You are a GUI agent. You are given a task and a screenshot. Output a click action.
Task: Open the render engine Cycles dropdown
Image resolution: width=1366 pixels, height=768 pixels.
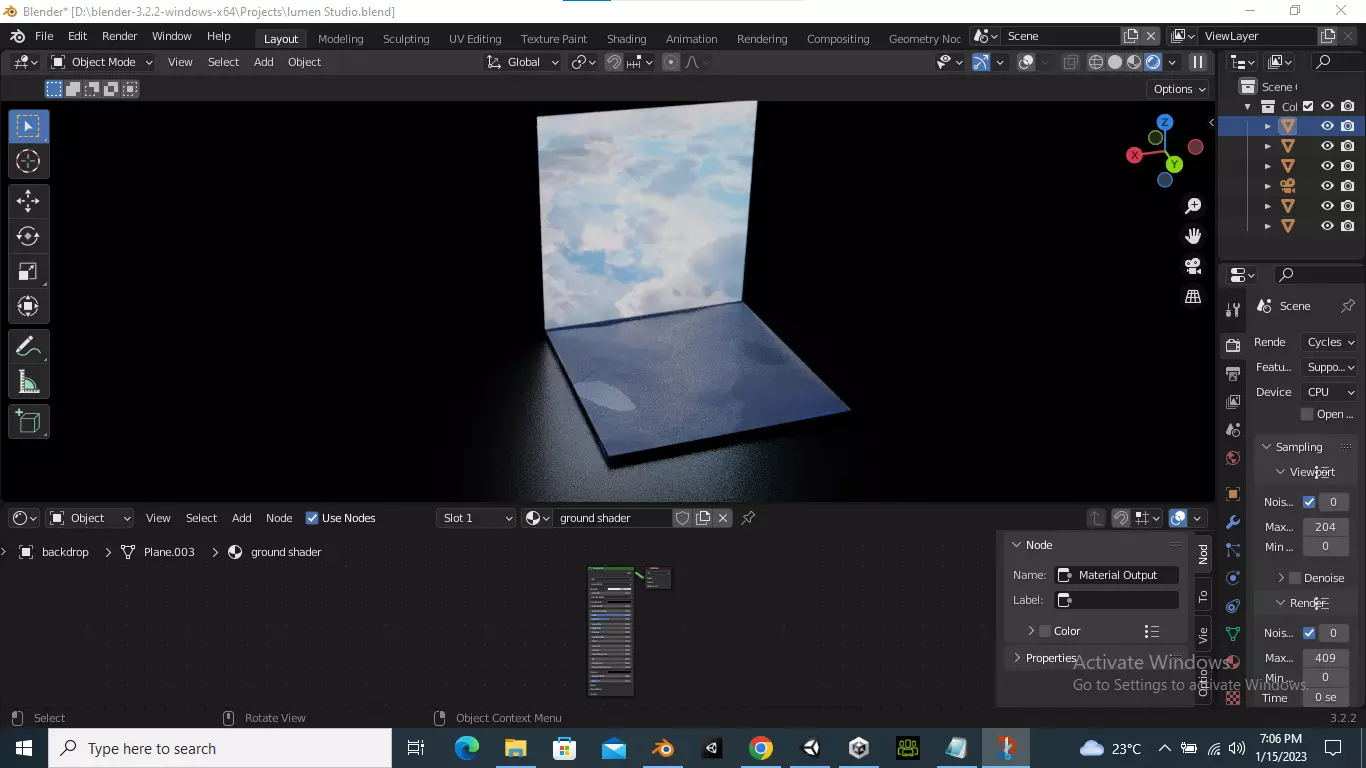click(1330, 342)
